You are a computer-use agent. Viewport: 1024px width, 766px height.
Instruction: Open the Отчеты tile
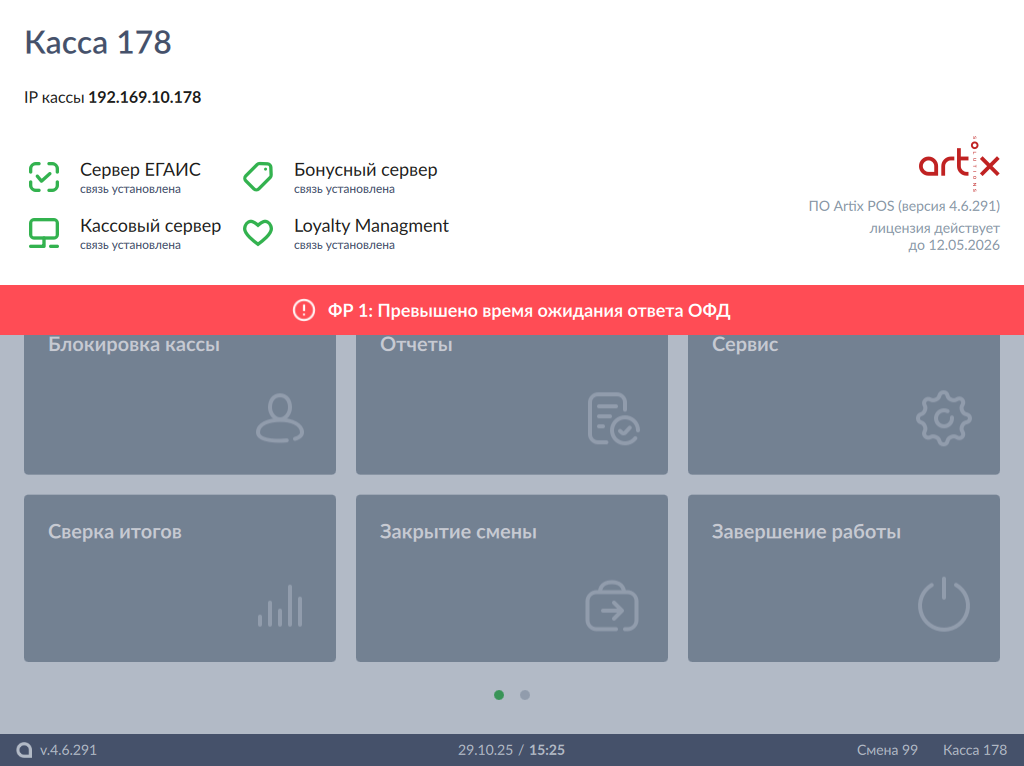tap(512, 405)
